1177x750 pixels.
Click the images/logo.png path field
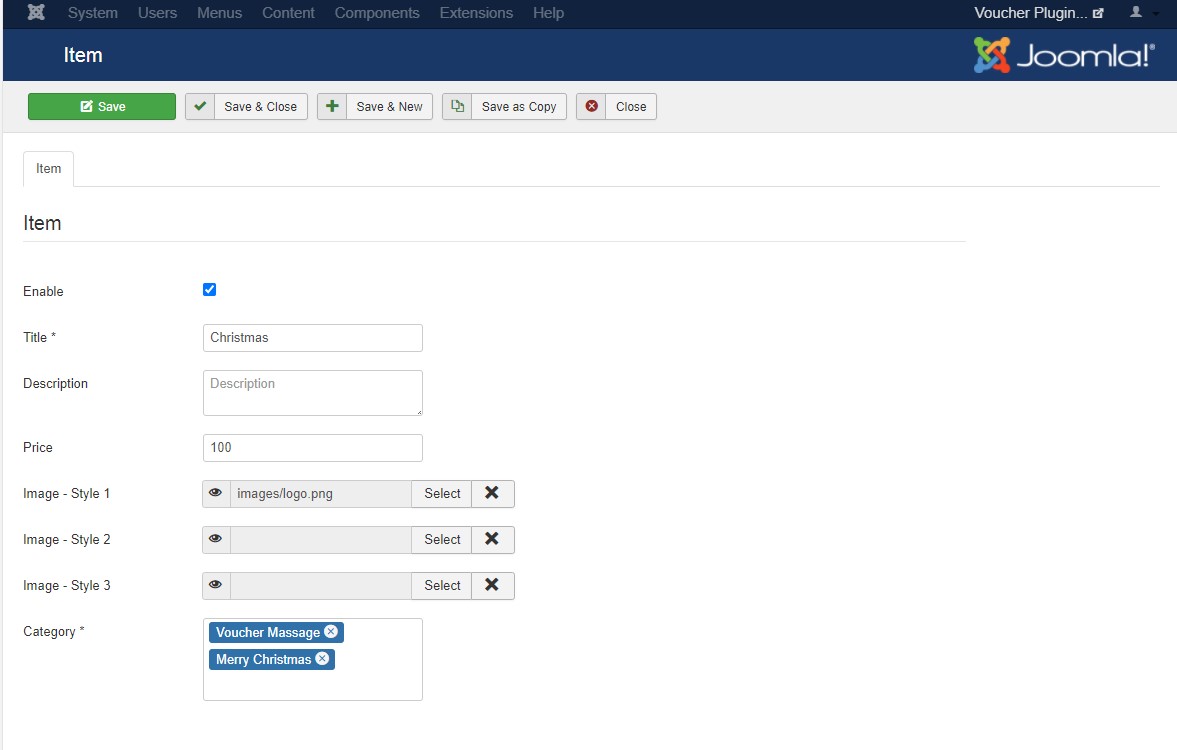(321, 493)
